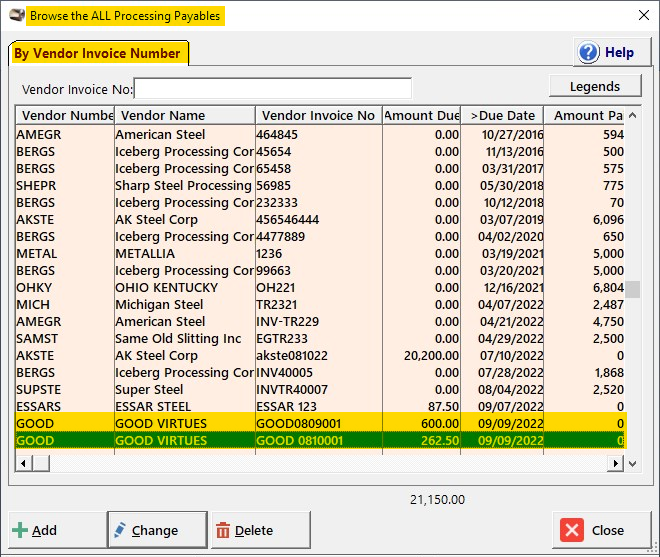Focus the Vendor Invoice No input field
660x557 pixels.
click(273, 88)
